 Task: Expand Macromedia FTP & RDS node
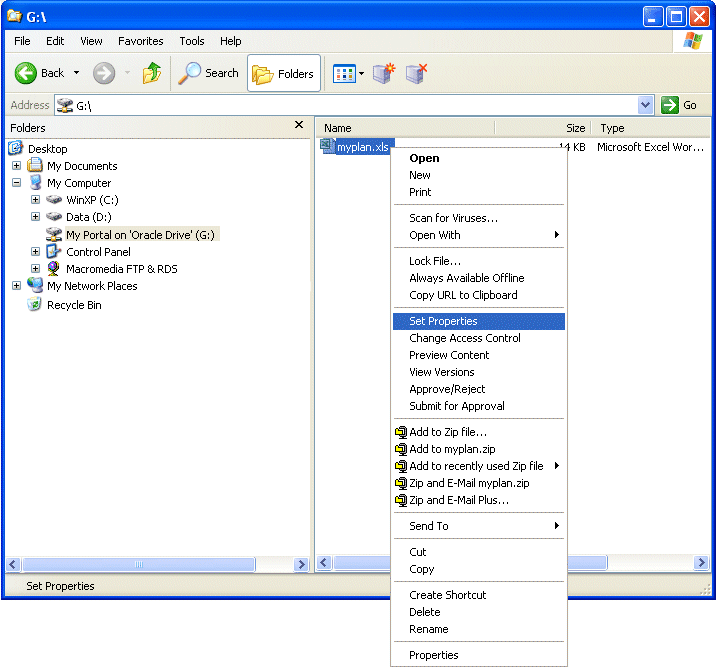point(35,268)
